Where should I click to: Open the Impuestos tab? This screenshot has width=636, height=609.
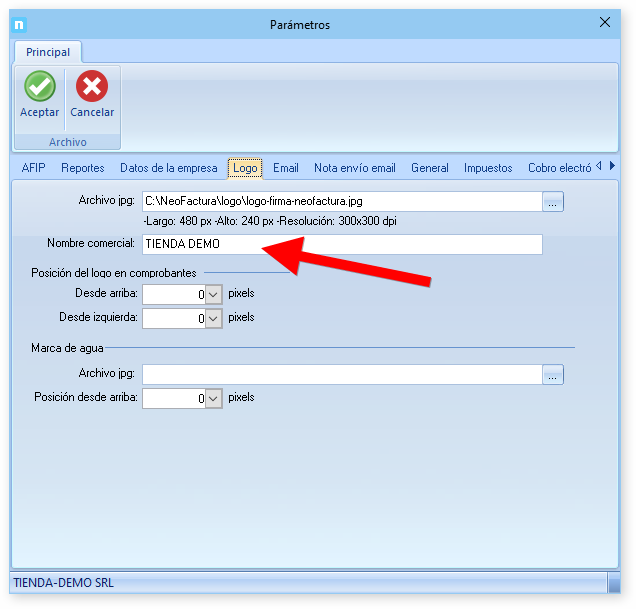(488, 168)
